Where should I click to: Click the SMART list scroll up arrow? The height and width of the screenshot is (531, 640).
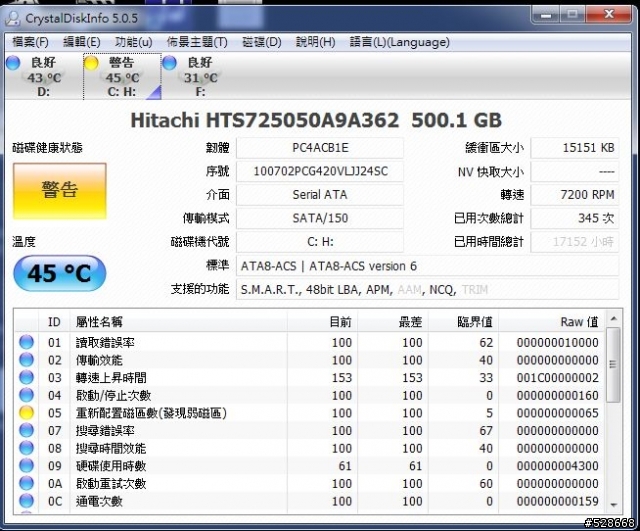(x=613, y=319)
